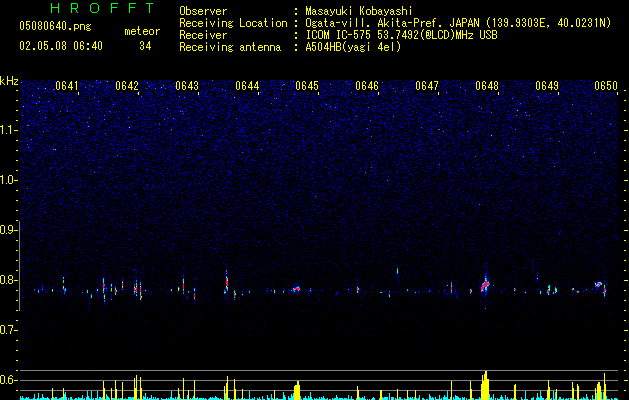Screen dimensions: 629x400
Task: Click the 0645 time marker
Action: pyautogui.click(x=307, y=86)
